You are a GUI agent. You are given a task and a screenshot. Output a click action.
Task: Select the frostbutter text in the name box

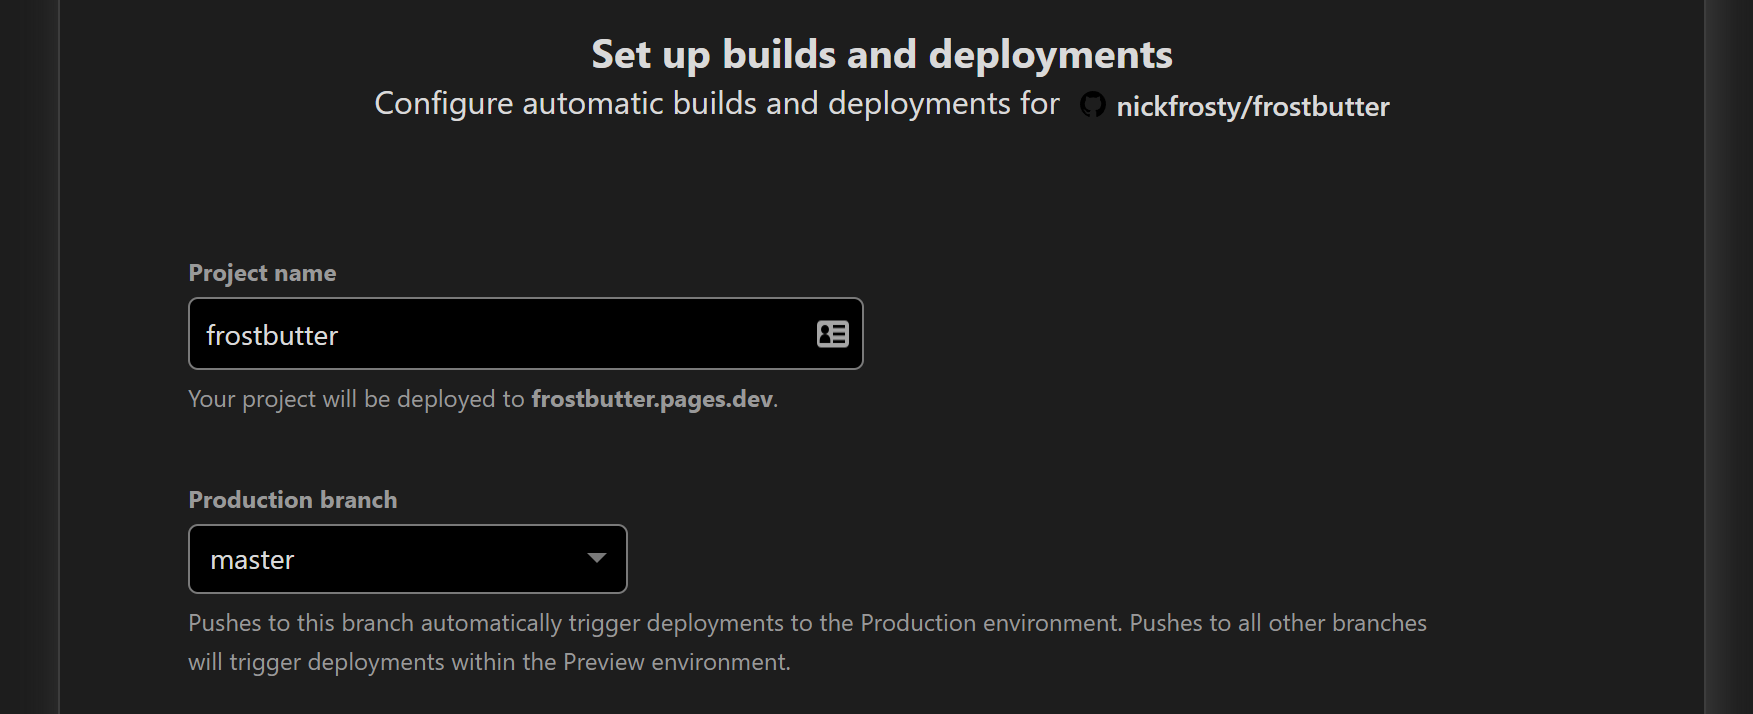[x=271, y=334]
